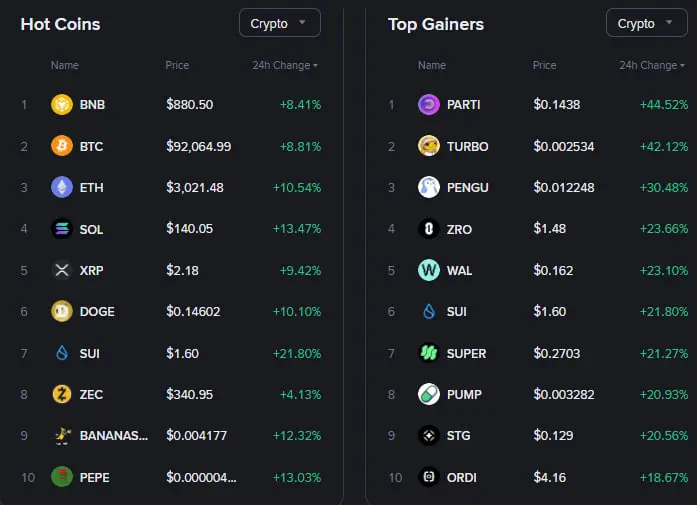Viewport: 697px width, 505px height.
Task: Open the Hot Coins Crypto dropdown
Action: [x=279, y=23]
